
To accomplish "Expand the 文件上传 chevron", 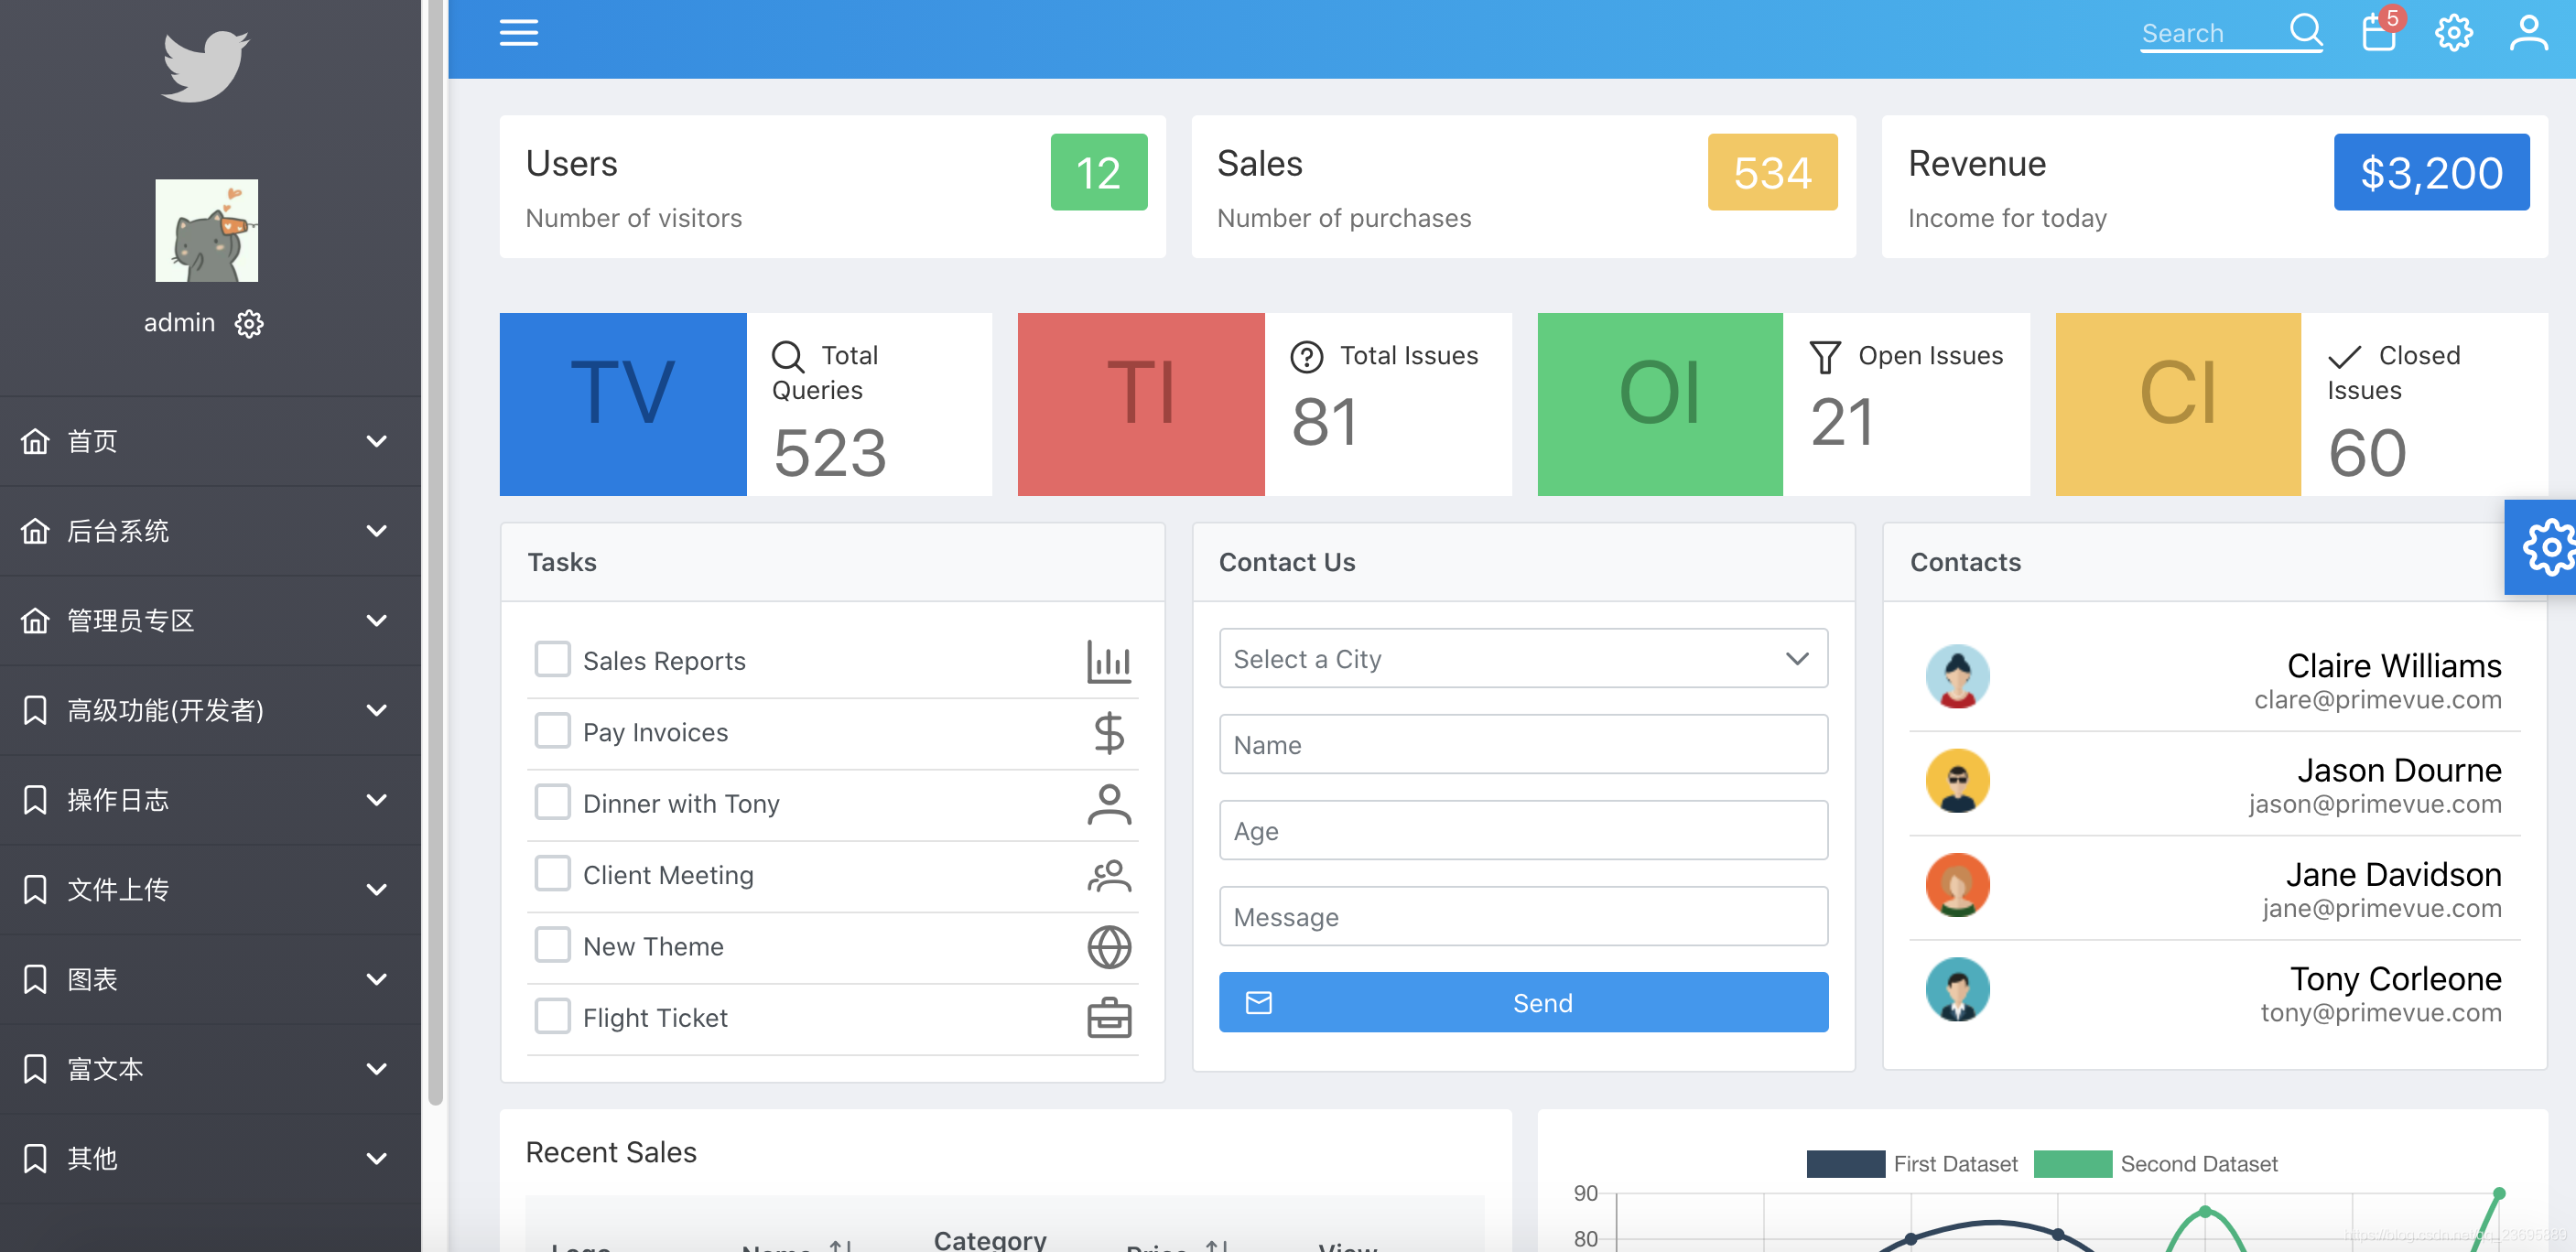I will coord(377,890).
